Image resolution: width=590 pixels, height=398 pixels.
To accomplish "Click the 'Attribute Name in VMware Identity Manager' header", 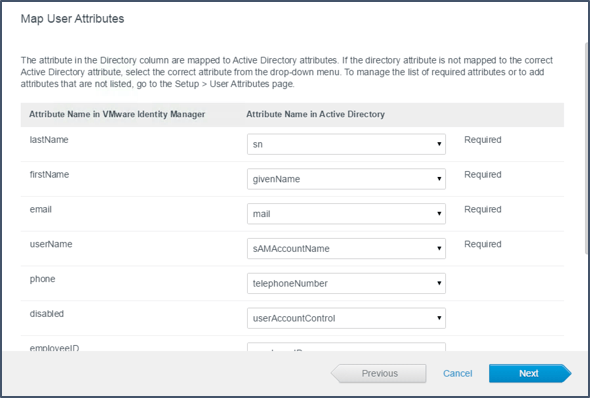I will click(x=117, y=114).
